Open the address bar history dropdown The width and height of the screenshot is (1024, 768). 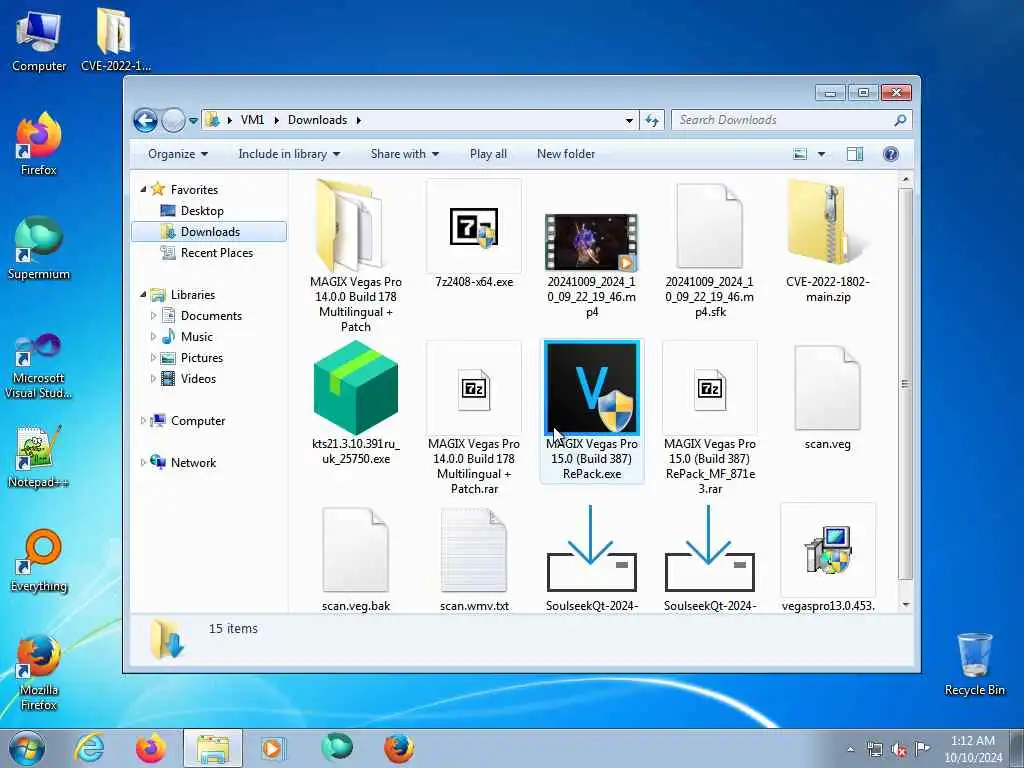click(x=629, y=120)
